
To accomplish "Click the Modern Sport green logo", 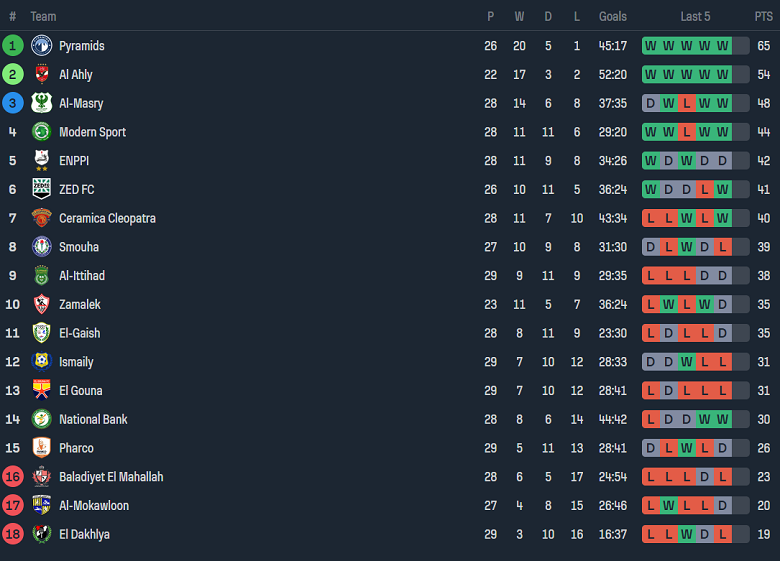I will click(42, 132).
